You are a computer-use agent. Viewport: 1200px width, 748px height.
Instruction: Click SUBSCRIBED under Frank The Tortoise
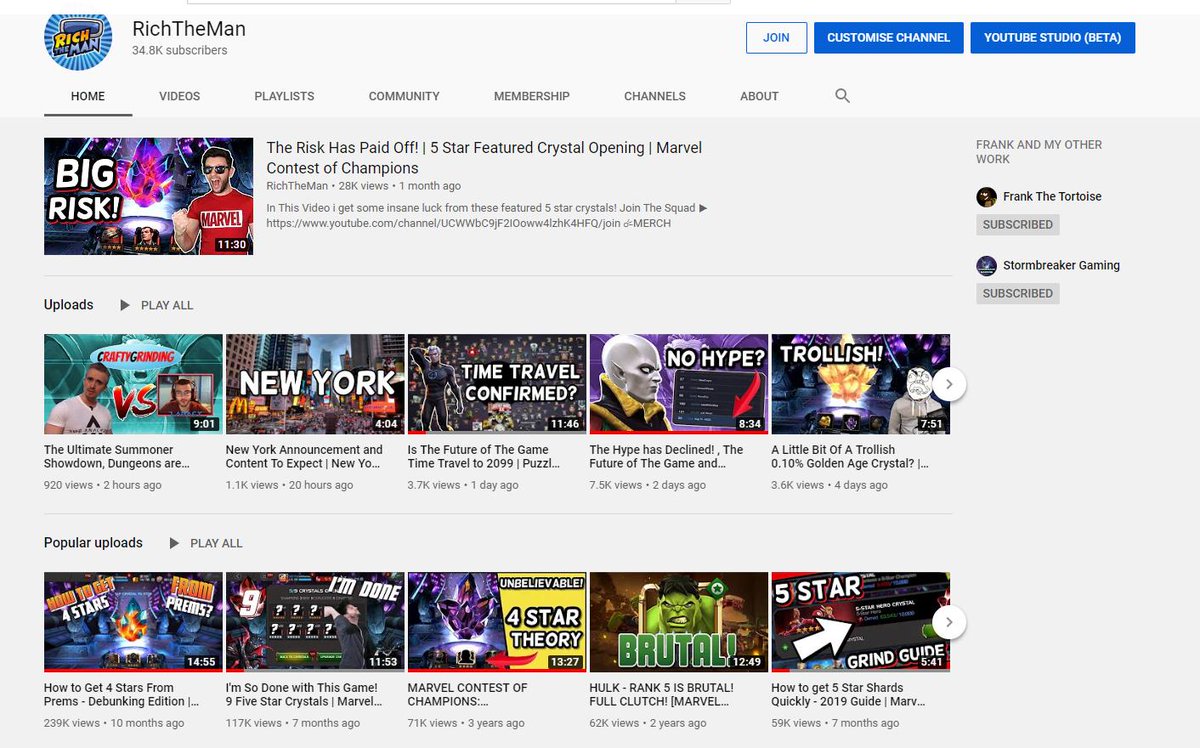pos(1017,225)
